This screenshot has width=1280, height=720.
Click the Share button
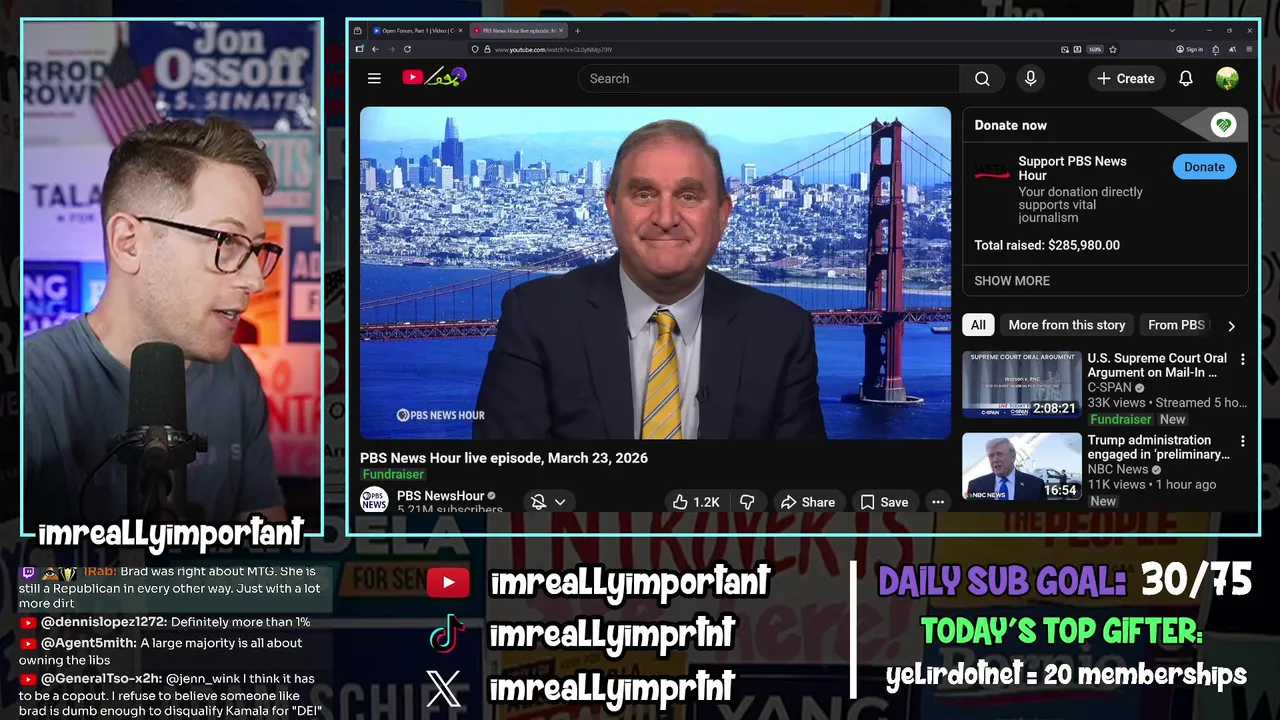tap(808, 502)
